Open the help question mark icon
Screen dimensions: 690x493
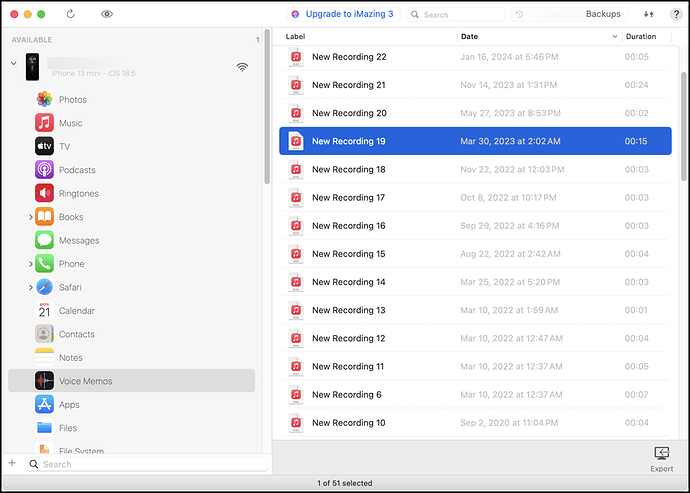pos(676,14)
